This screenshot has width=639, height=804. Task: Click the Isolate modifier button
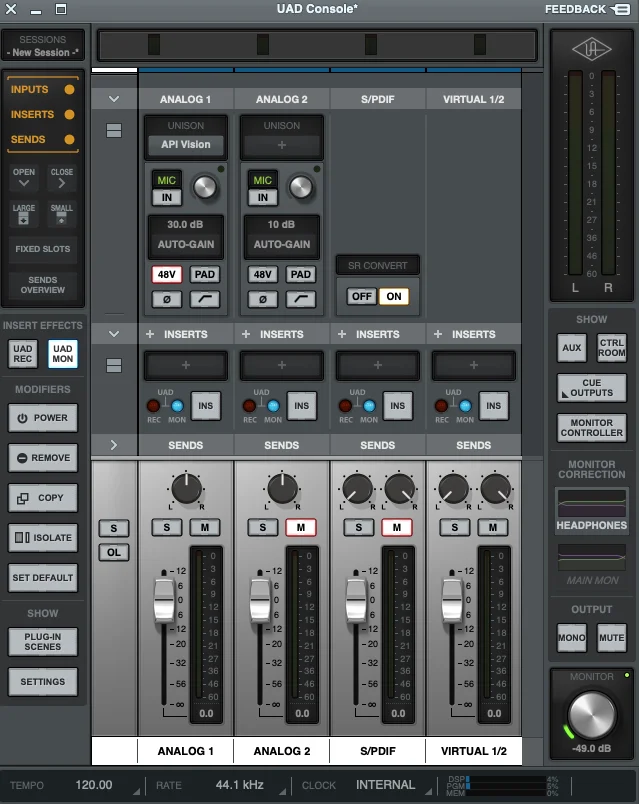[43, 538]
